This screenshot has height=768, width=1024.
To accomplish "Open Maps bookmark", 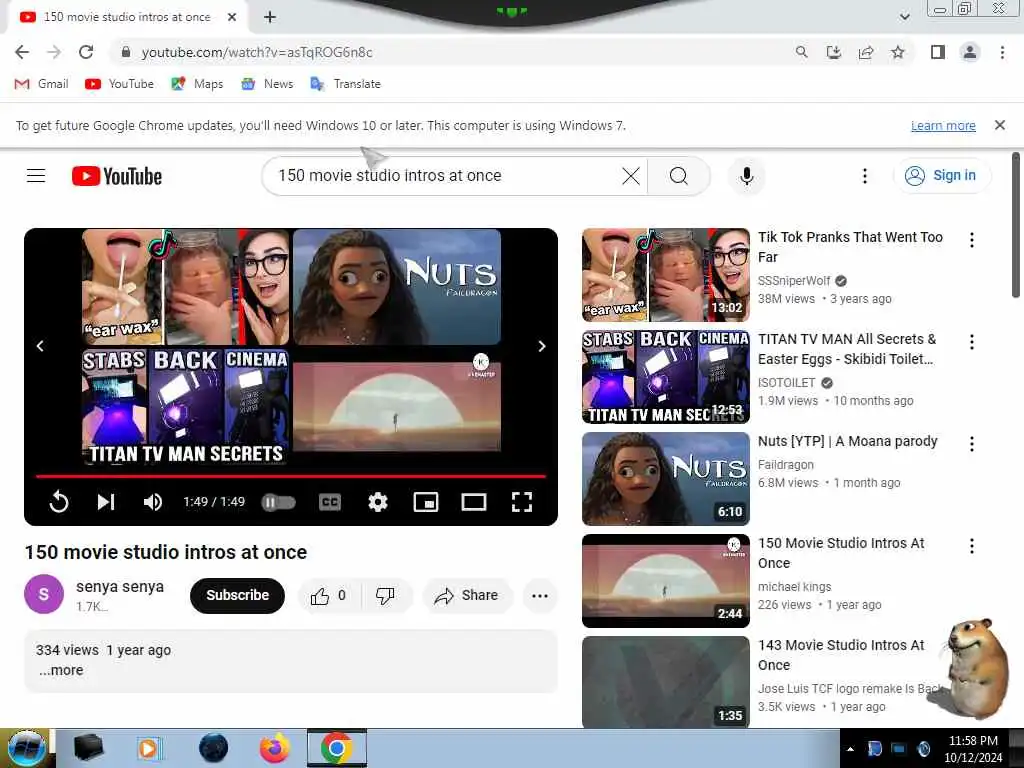I will click(x=197, y=84).
